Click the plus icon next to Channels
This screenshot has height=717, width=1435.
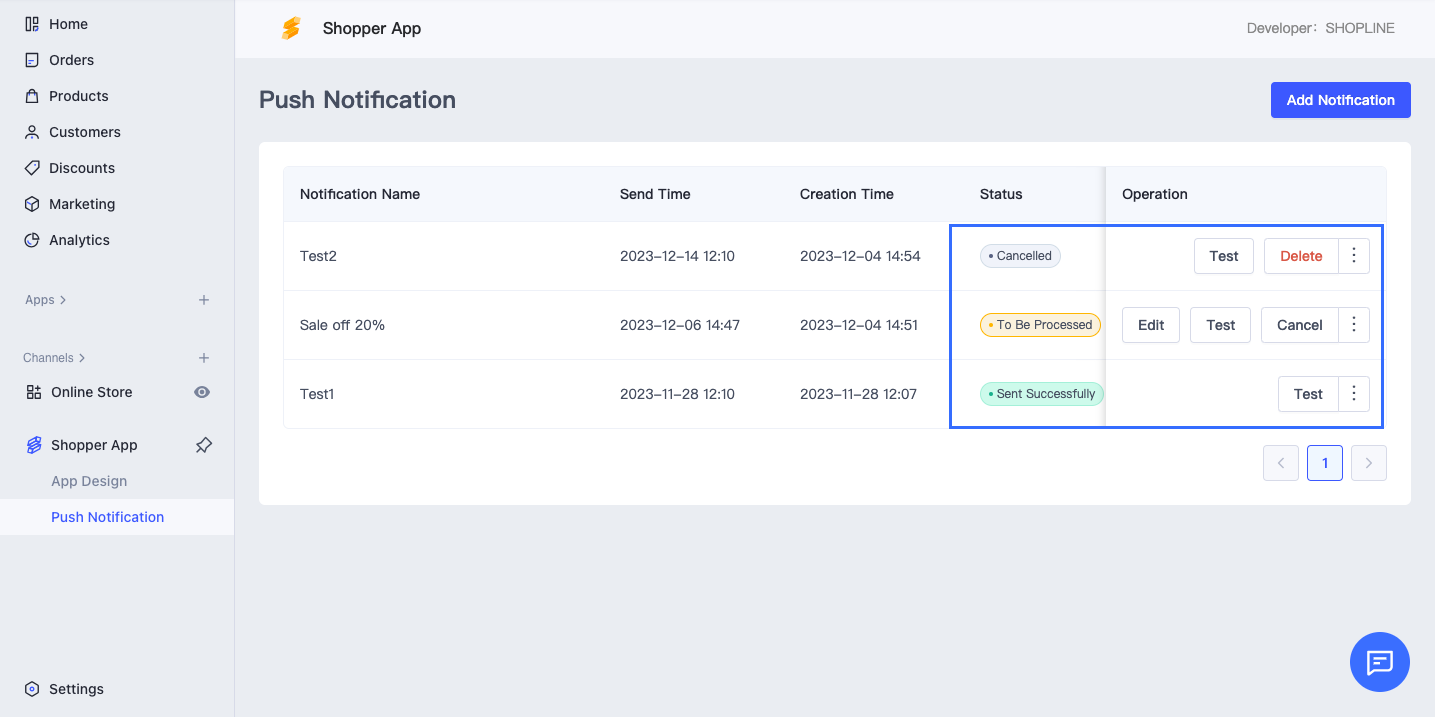click(203, 358)
